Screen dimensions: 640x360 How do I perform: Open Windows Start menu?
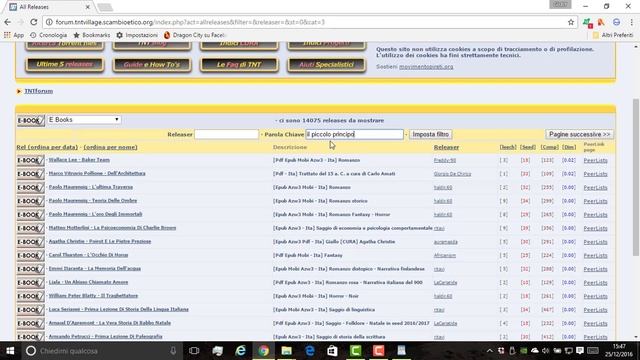click(x=10, y=351)
